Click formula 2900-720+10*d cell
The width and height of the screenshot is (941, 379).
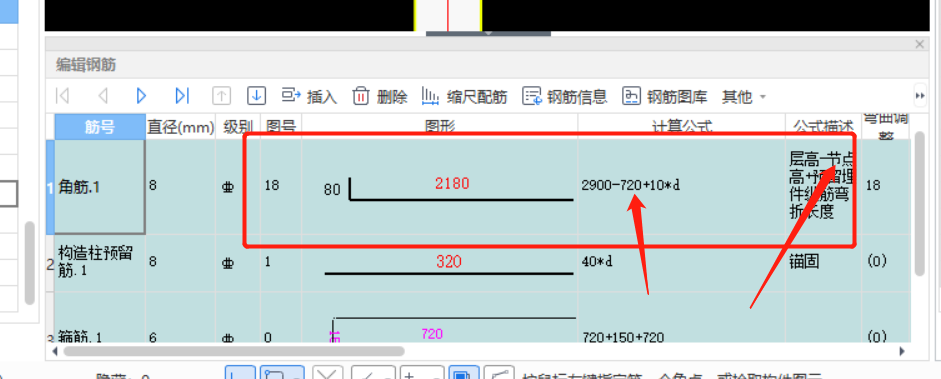(682, 187)
